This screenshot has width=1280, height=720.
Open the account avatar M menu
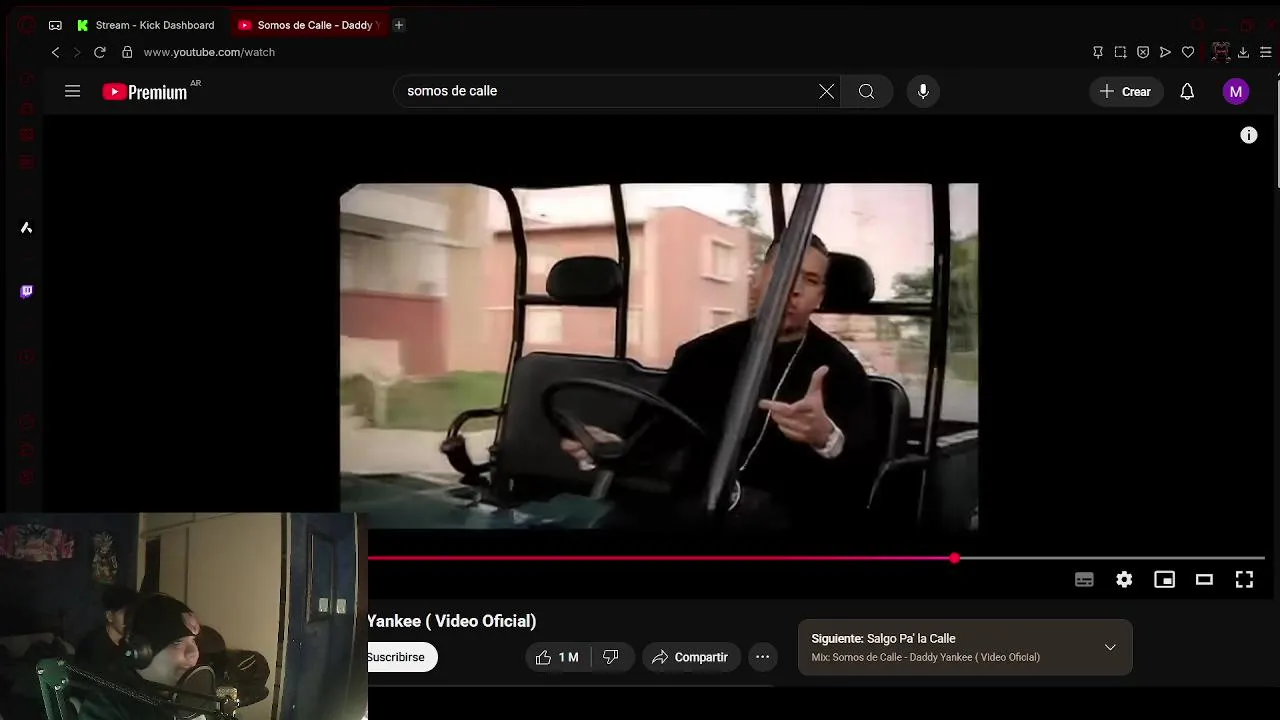pos(1236,91)
